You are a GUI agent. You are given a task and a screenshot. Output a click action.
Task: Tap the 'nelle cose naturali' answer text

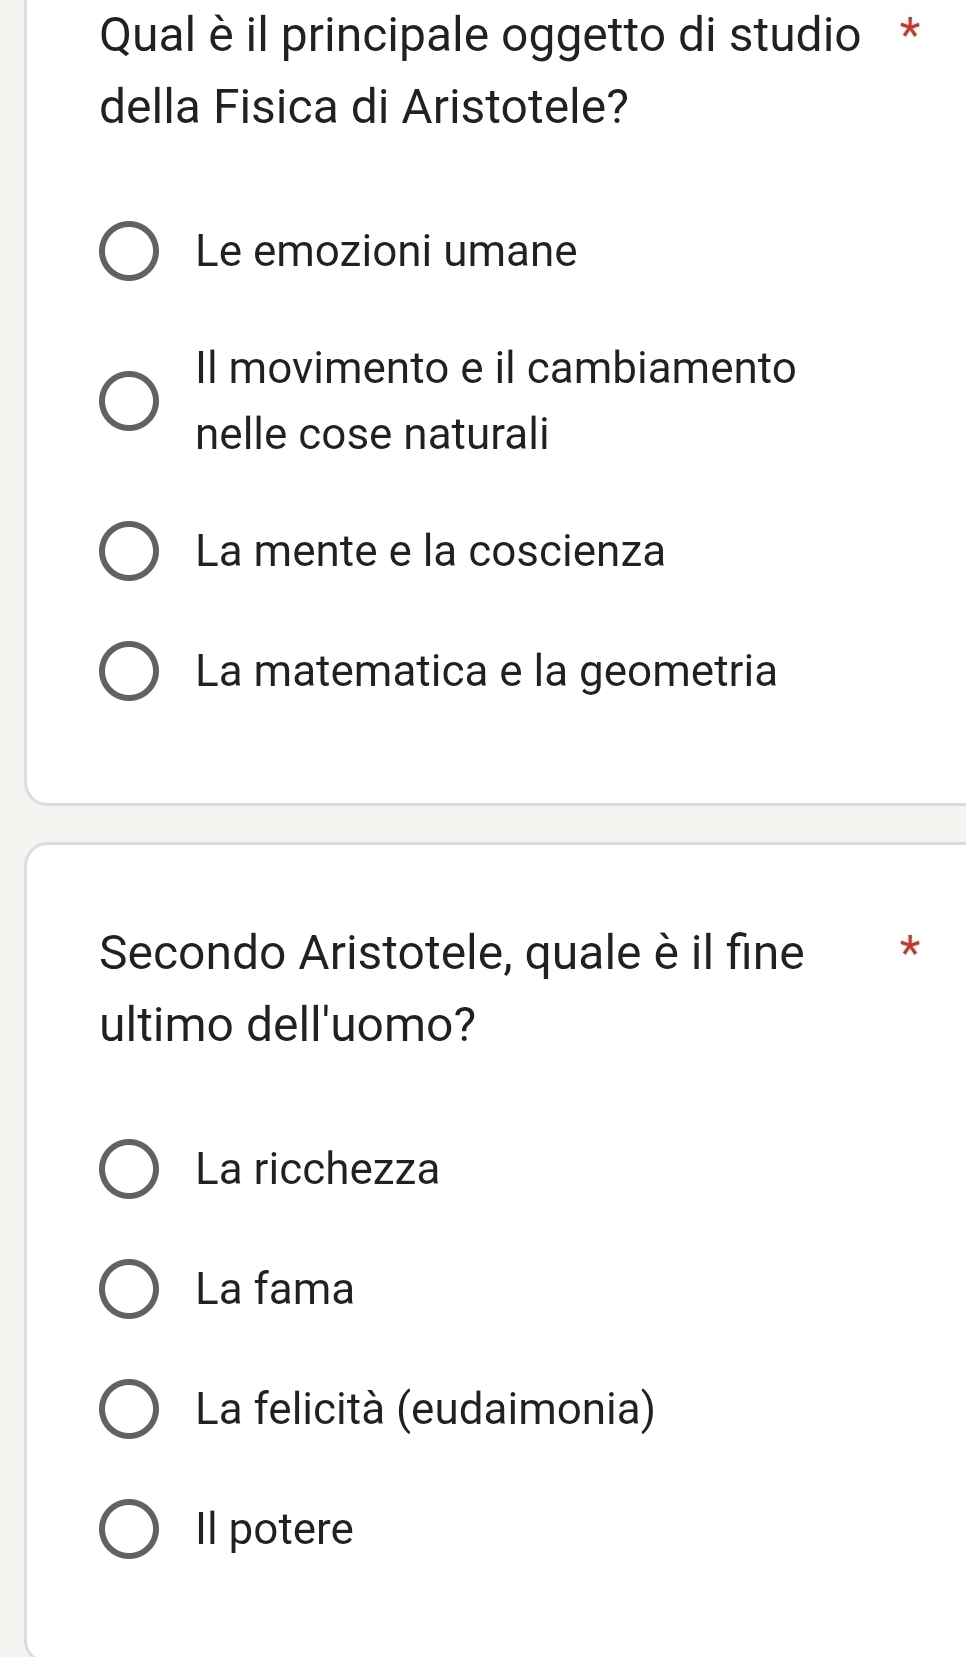[x=372, y=434]
